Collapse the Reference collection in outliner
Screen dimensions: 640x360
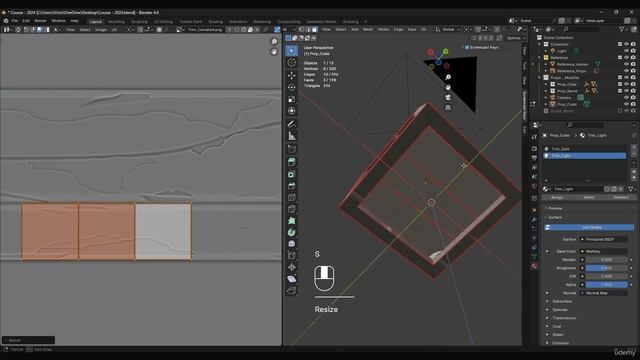coord(540,58)
